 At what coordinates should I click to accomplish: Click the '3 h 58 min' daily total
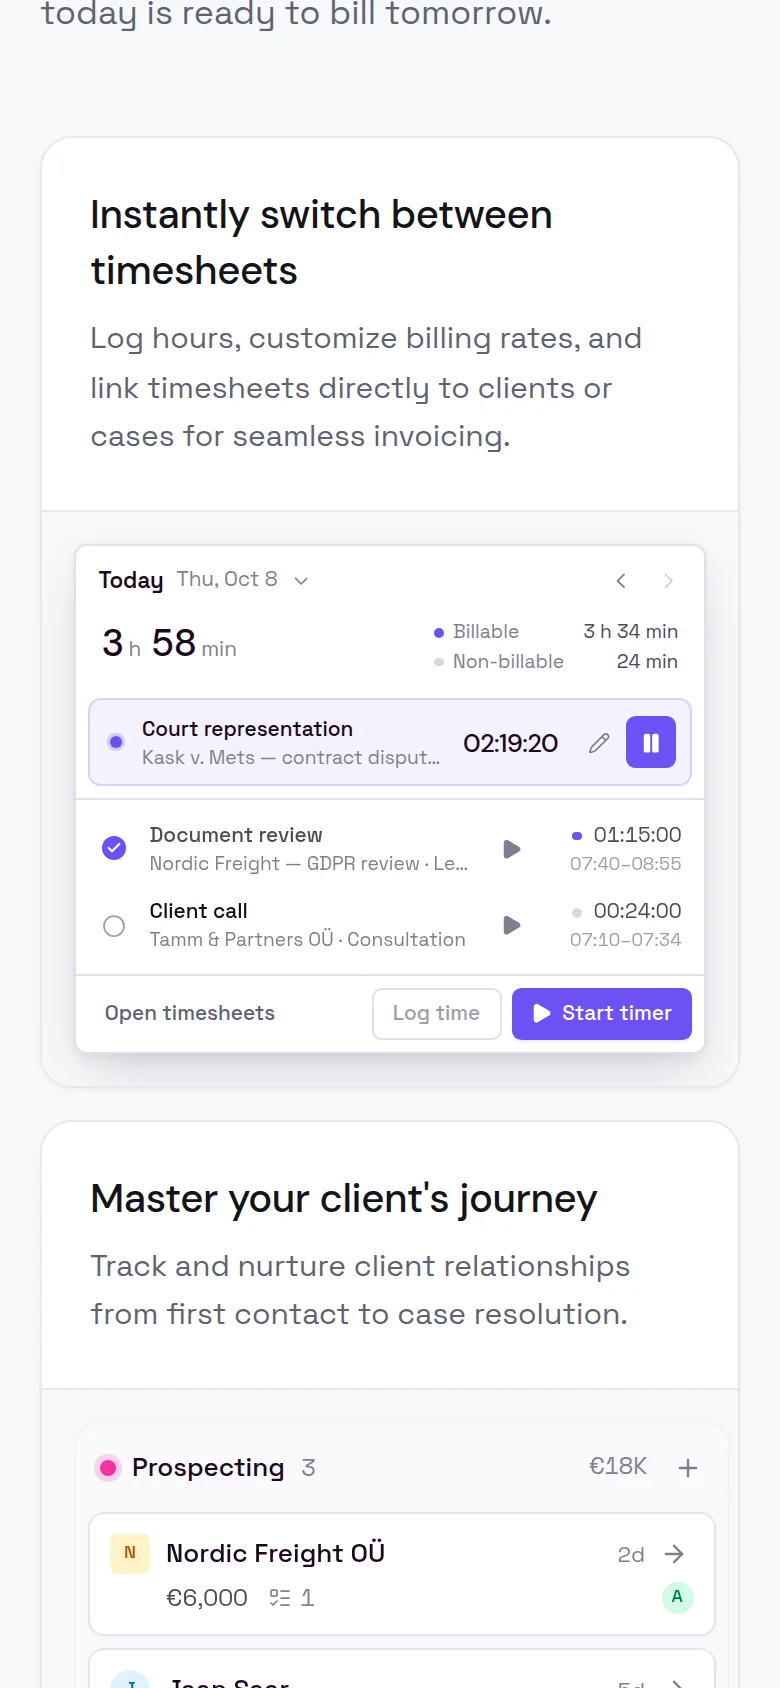tap(169, 643)
